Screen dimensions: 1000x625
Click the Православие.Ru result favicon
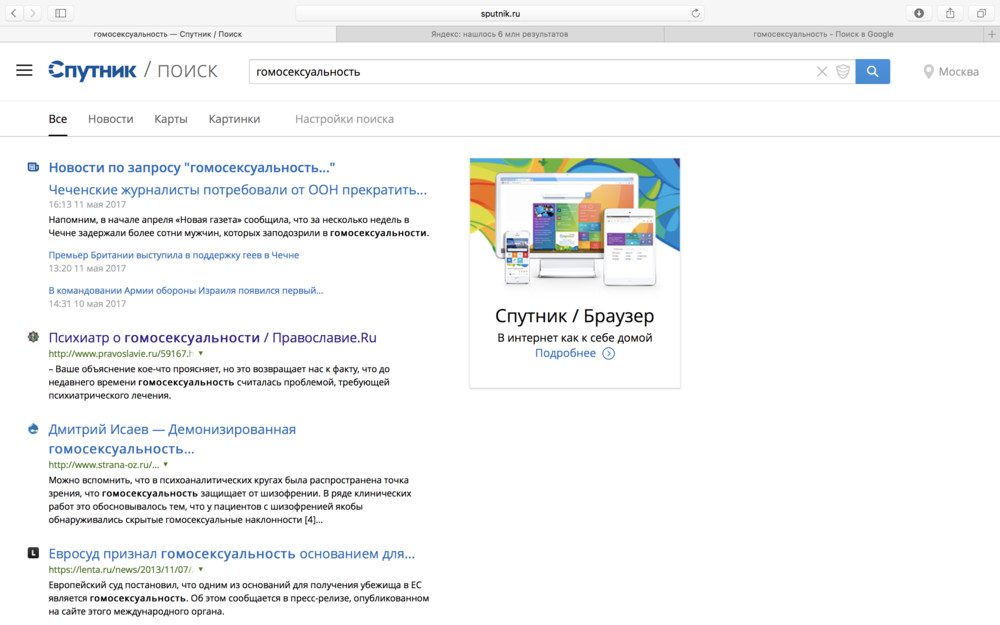coord(33,337)
